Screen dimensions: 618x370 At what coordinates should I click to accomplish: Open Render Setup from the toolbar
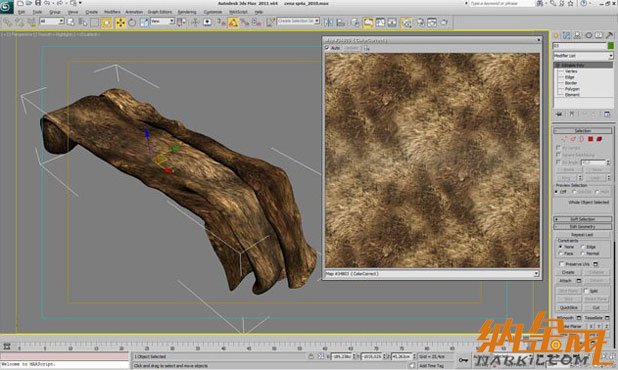[421, 22]
